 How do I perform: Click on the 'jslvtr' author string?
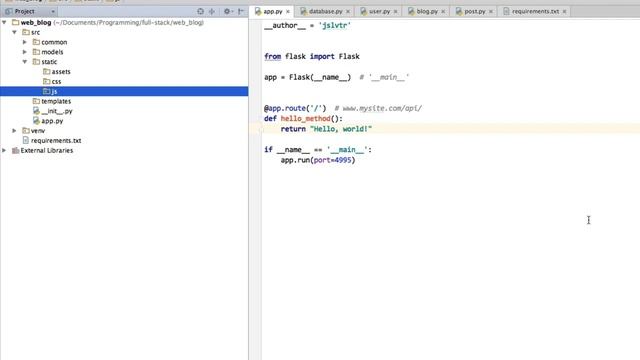335,25
